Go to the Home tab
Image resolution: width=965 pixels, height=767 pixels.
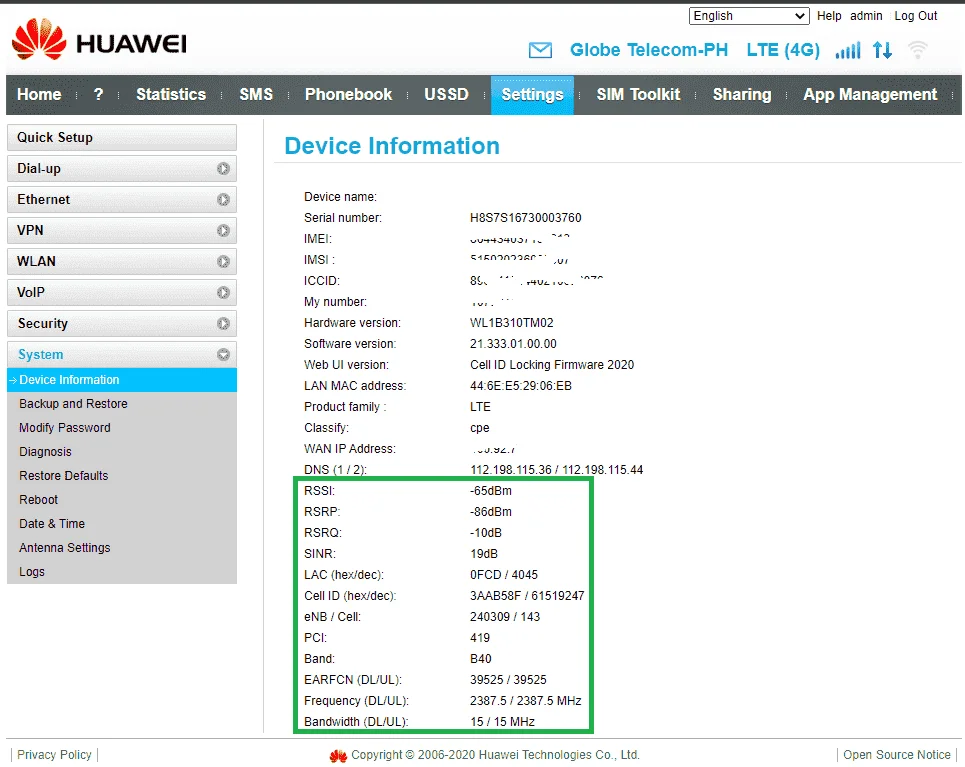click(x=39, y=95)
